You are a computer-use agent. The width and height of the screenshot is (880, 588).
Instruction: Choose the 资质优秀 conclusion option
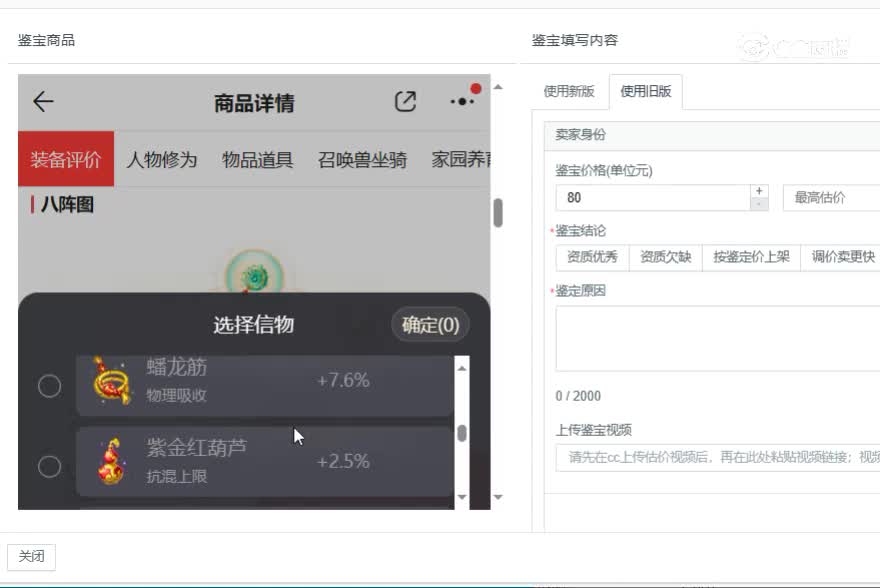(x=592, y=257)
